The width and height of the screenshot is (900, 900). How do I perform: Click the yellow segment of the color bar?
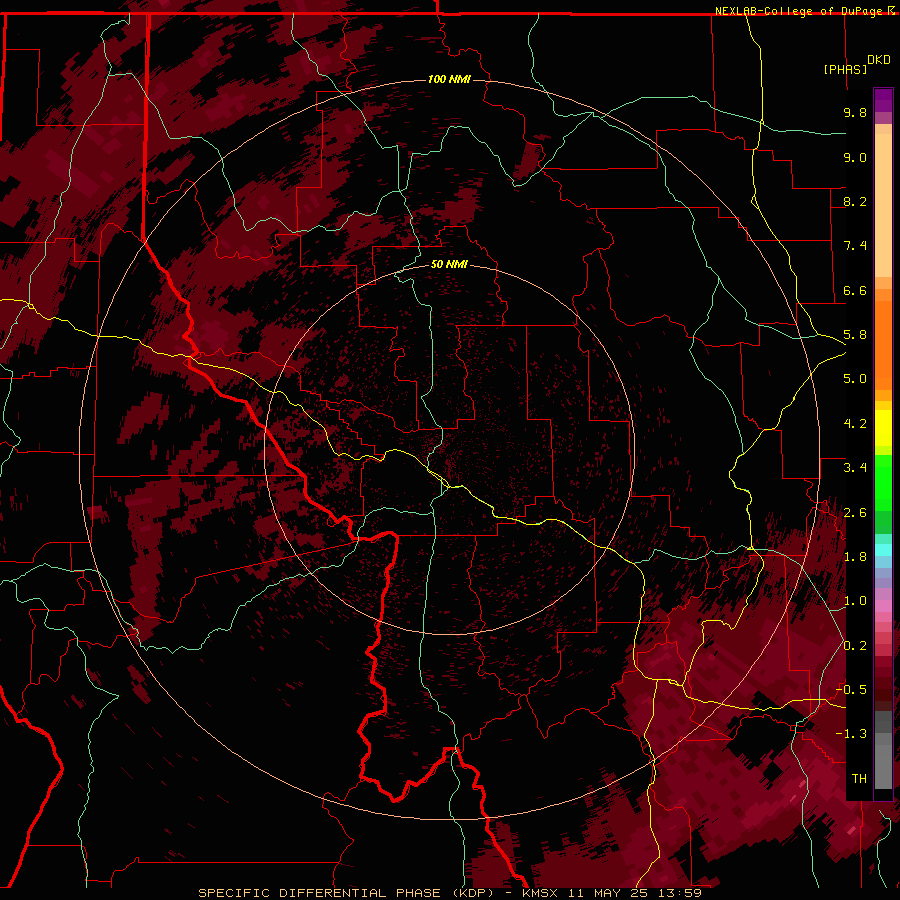click(883, 428)
